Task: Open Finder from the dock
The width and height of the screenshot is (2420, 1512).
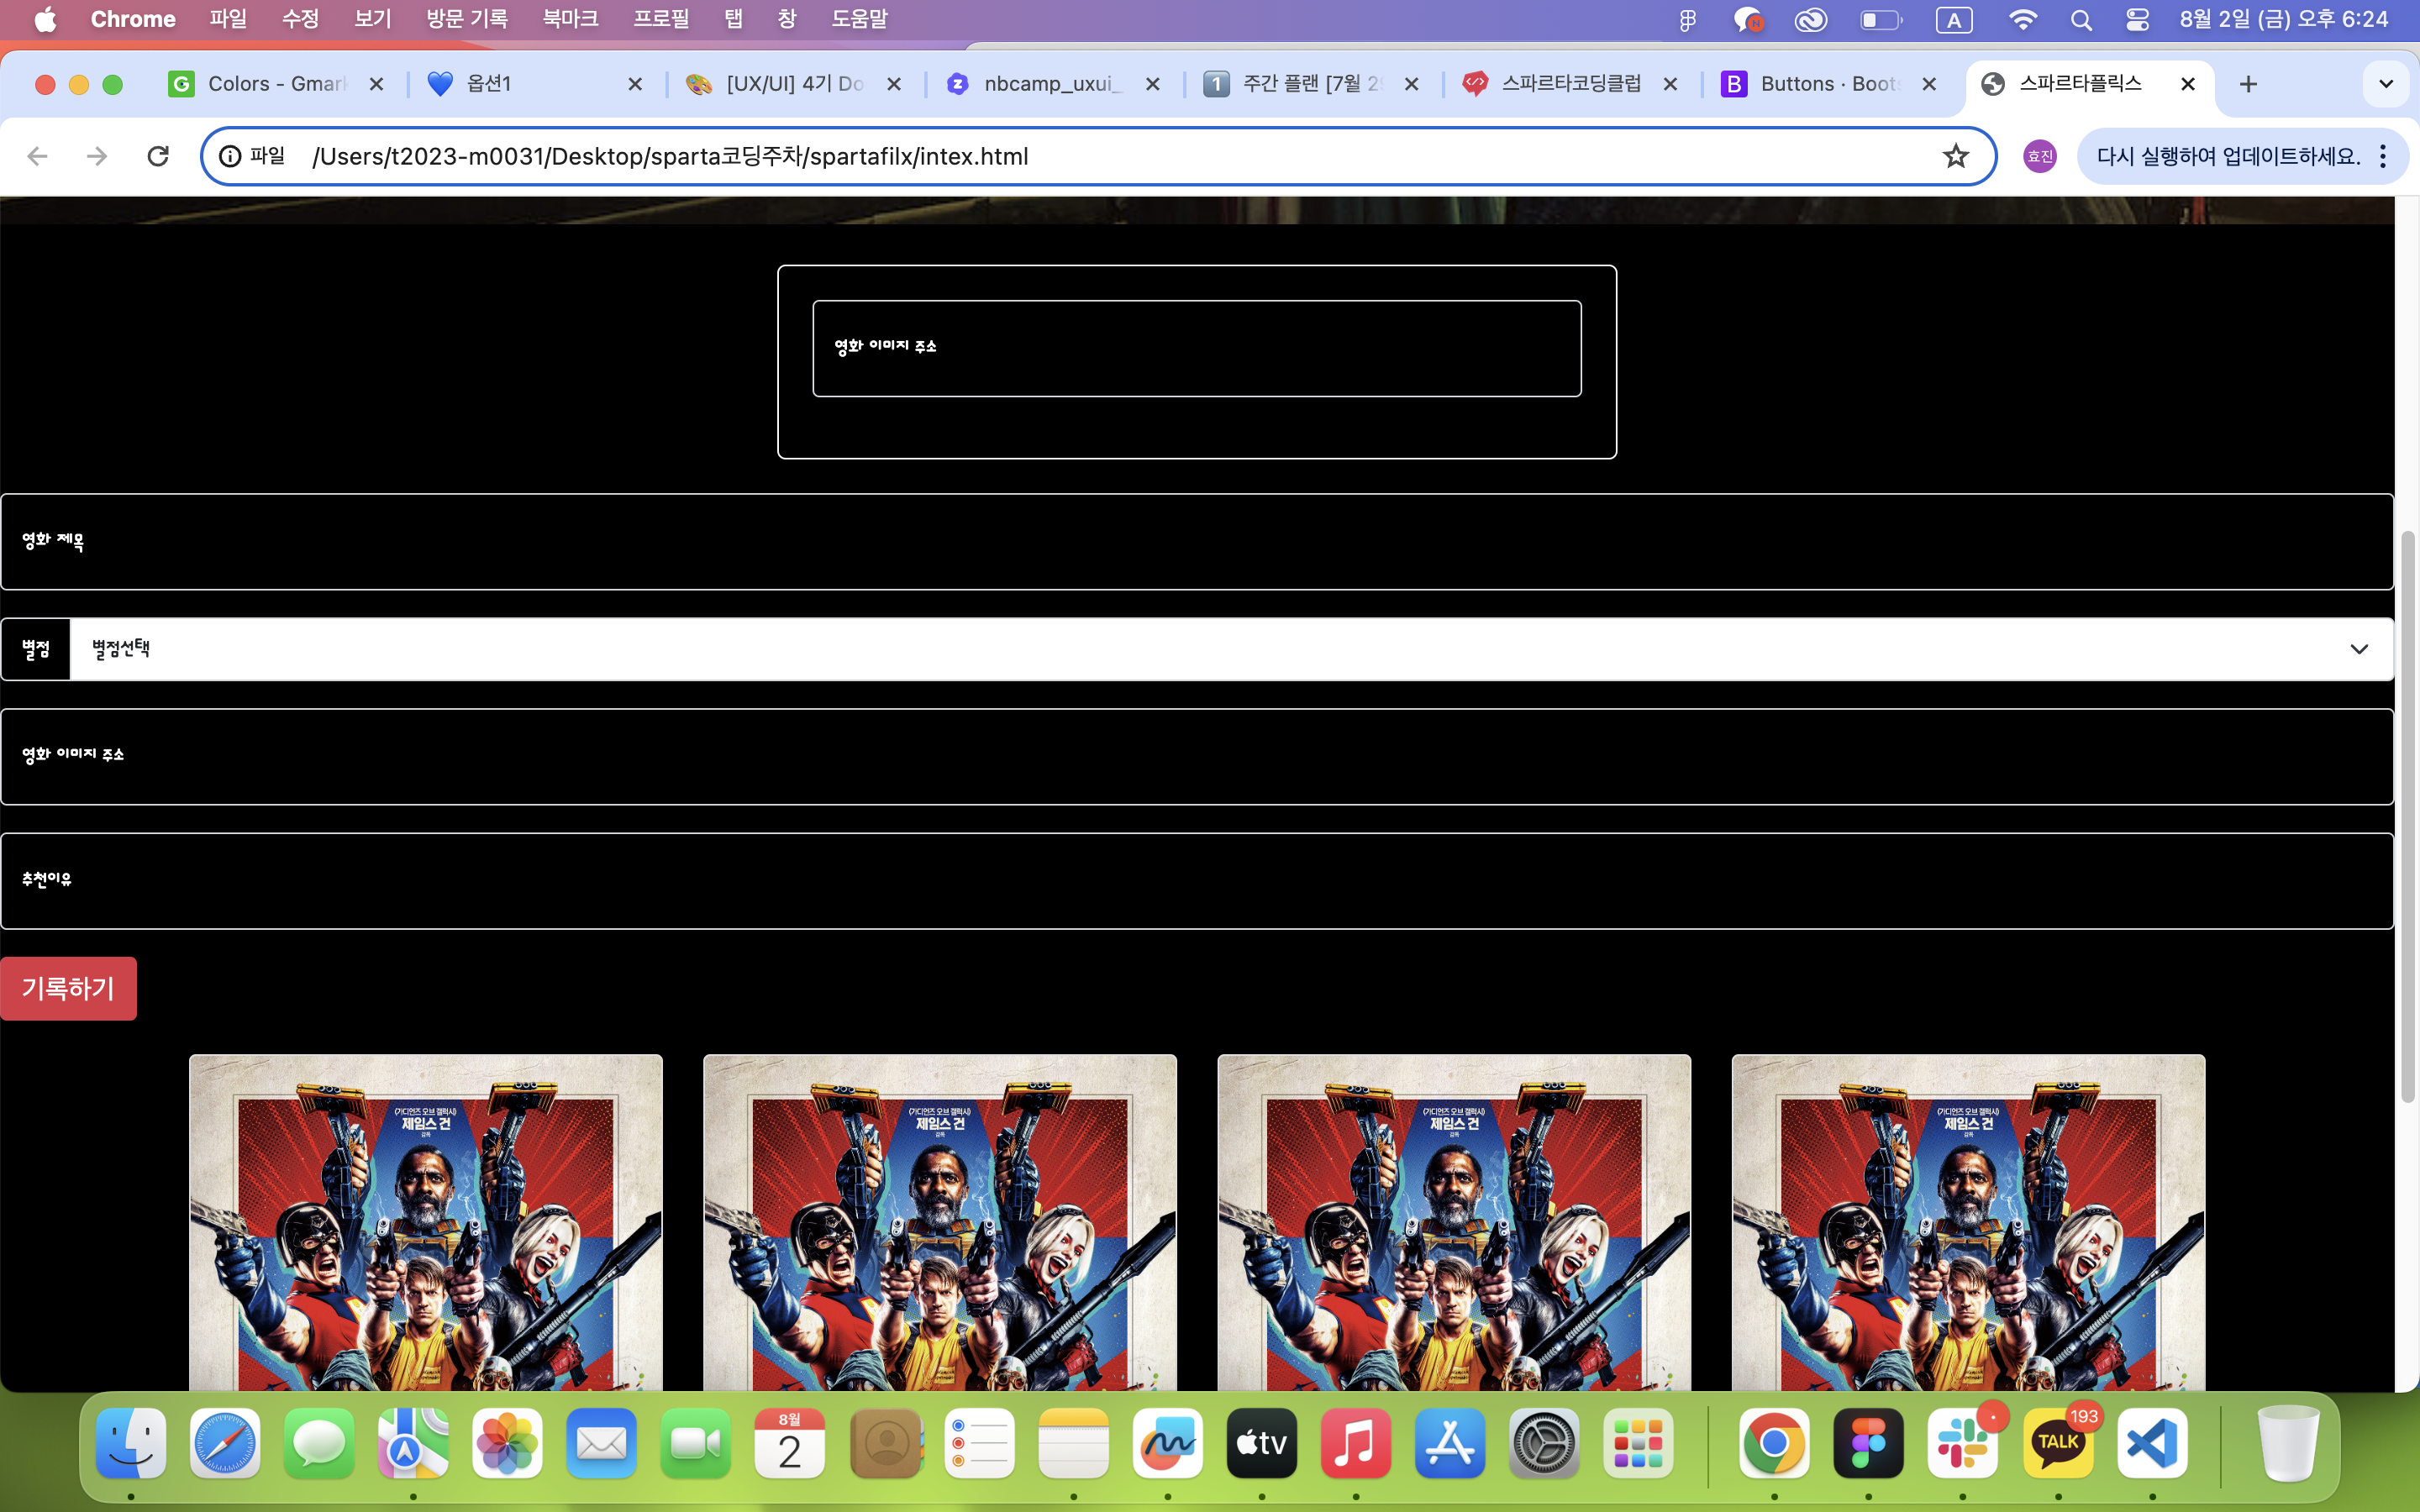Action: click(131, 1443)
